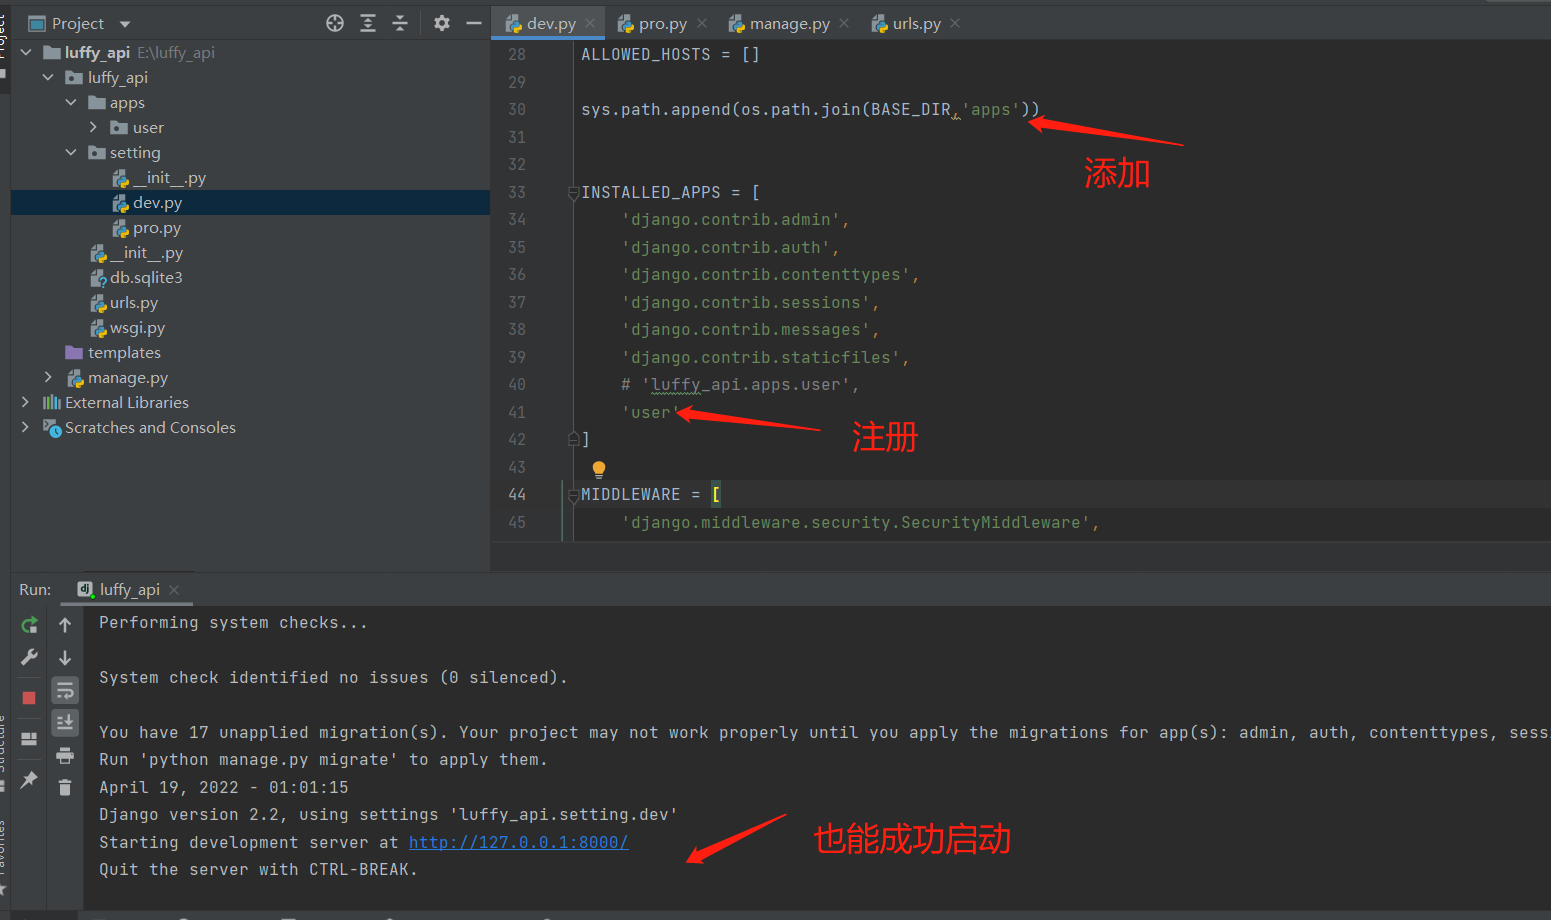Screen dimensions: 1551x920
Task: Switch to the pro.py editor tab
Action: tap(663, 24)
